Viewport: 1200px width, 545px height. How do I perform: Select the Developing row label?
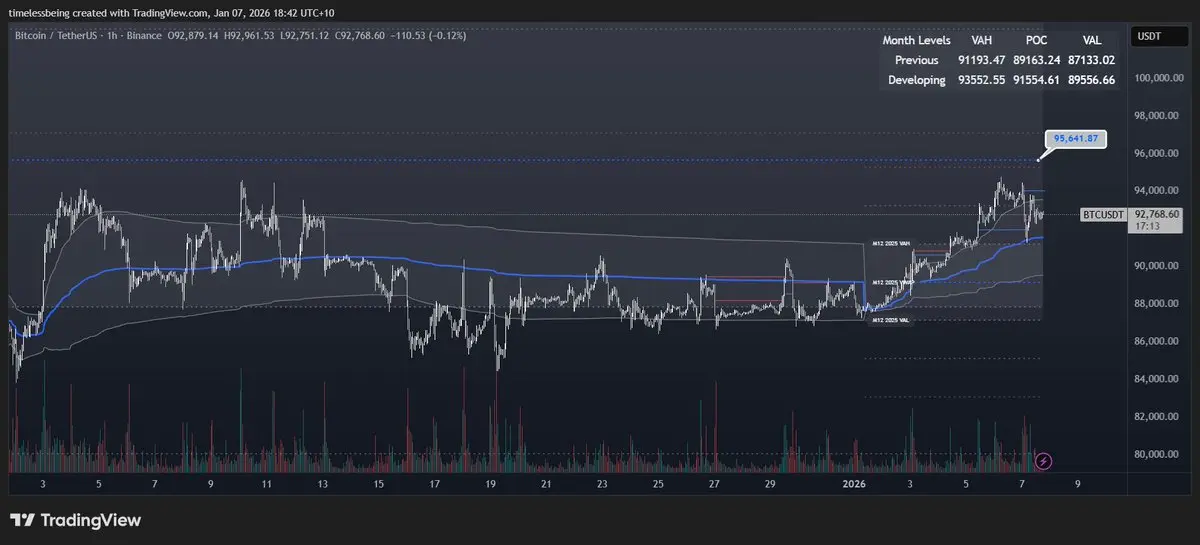coord(915,80)
